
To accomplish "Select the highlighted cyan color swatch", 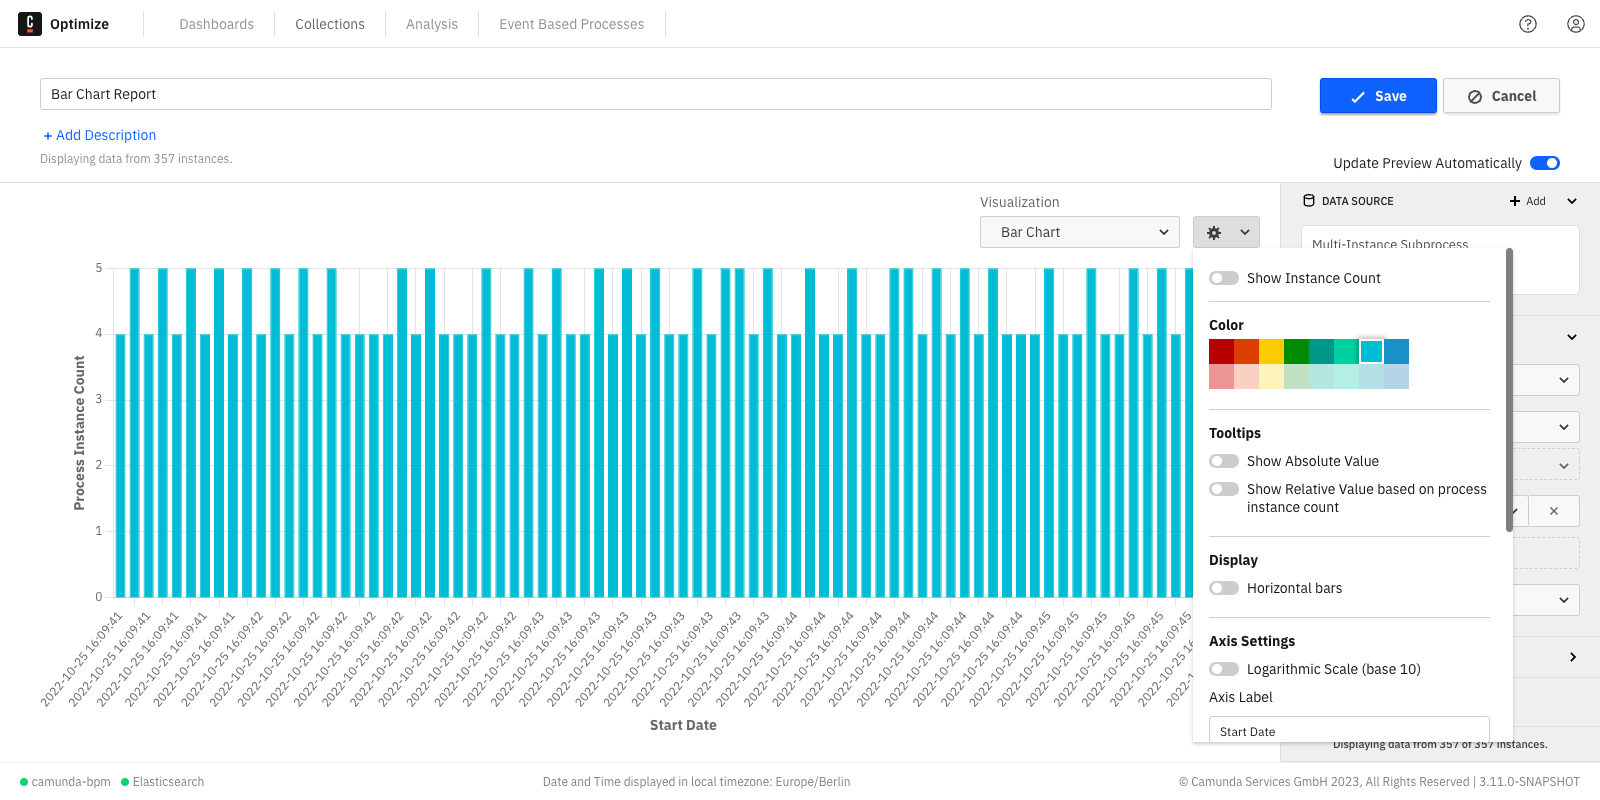I will tap(1371, 351).
